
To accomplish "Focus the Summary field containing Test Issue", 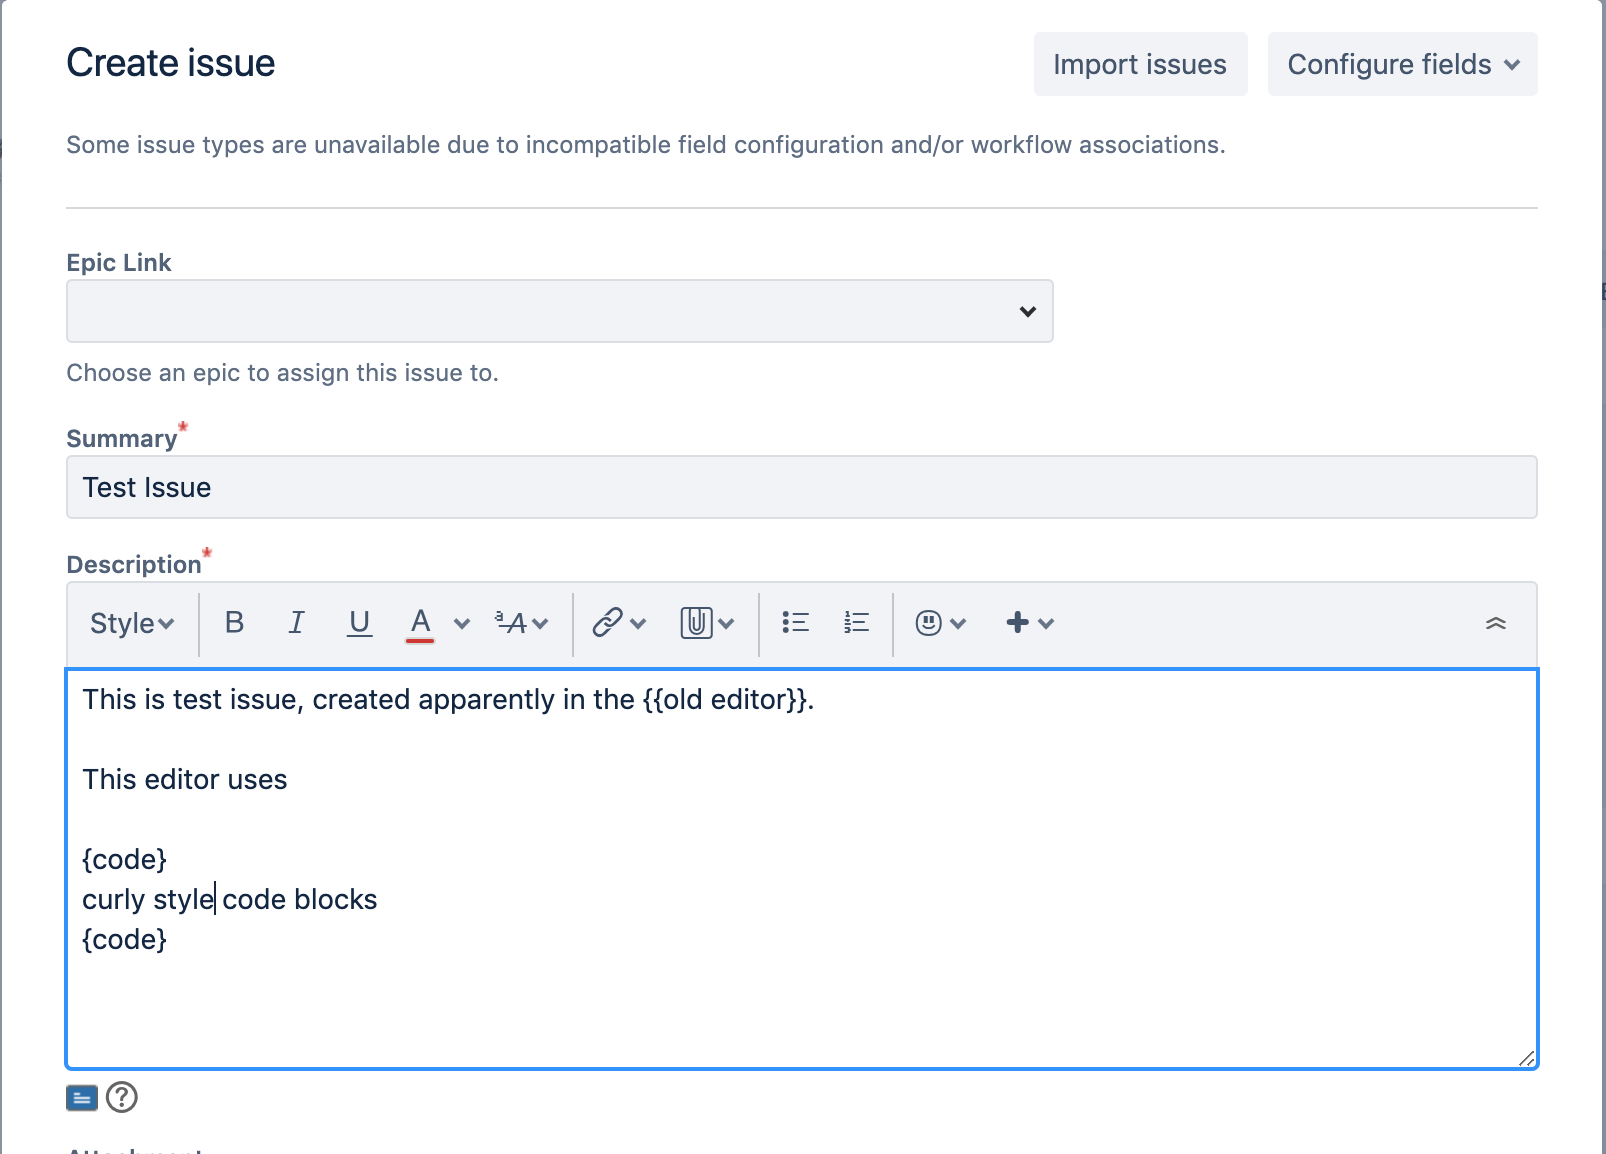I will (x=802, y=487).
